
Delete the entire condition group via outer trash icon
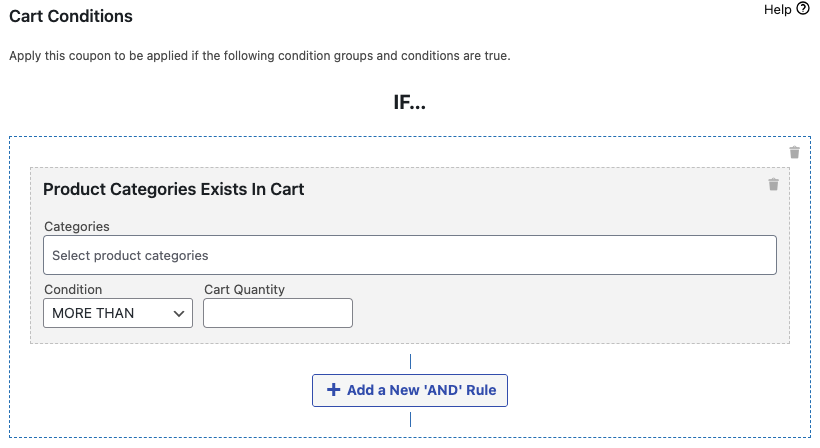[794, 152]
